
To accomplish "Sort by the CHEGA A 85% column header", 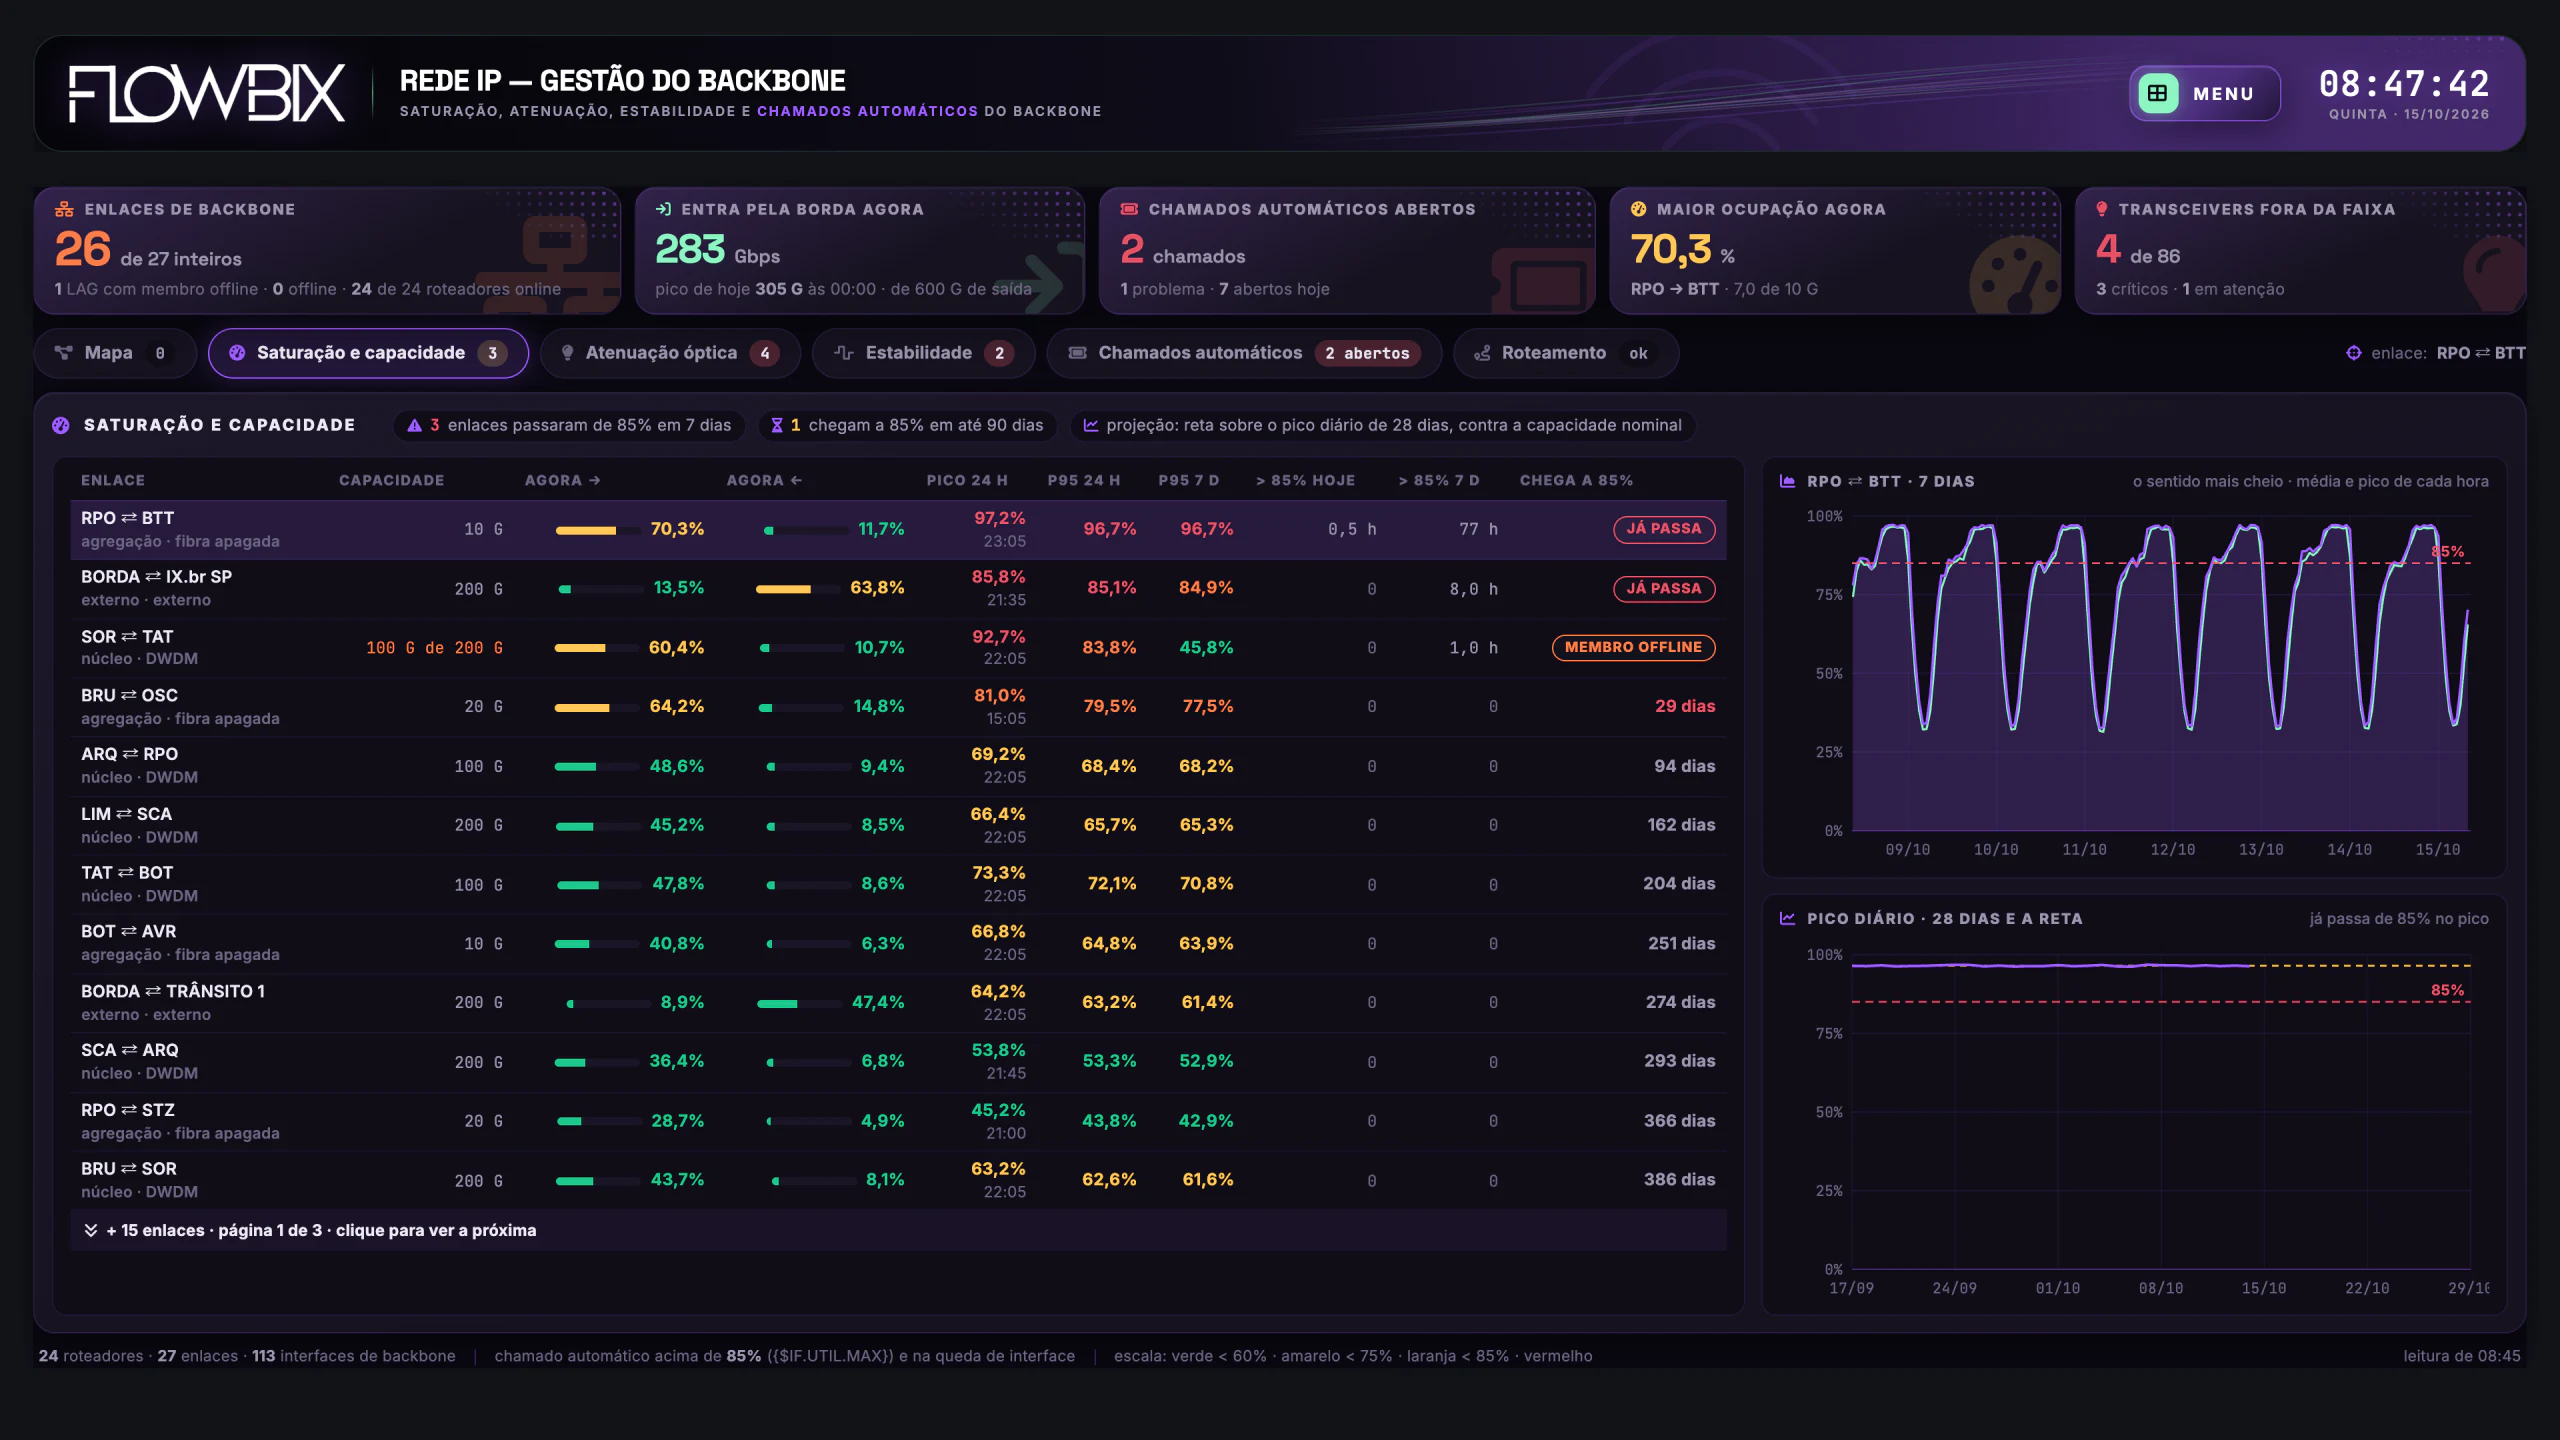I will click(1576, 481).
